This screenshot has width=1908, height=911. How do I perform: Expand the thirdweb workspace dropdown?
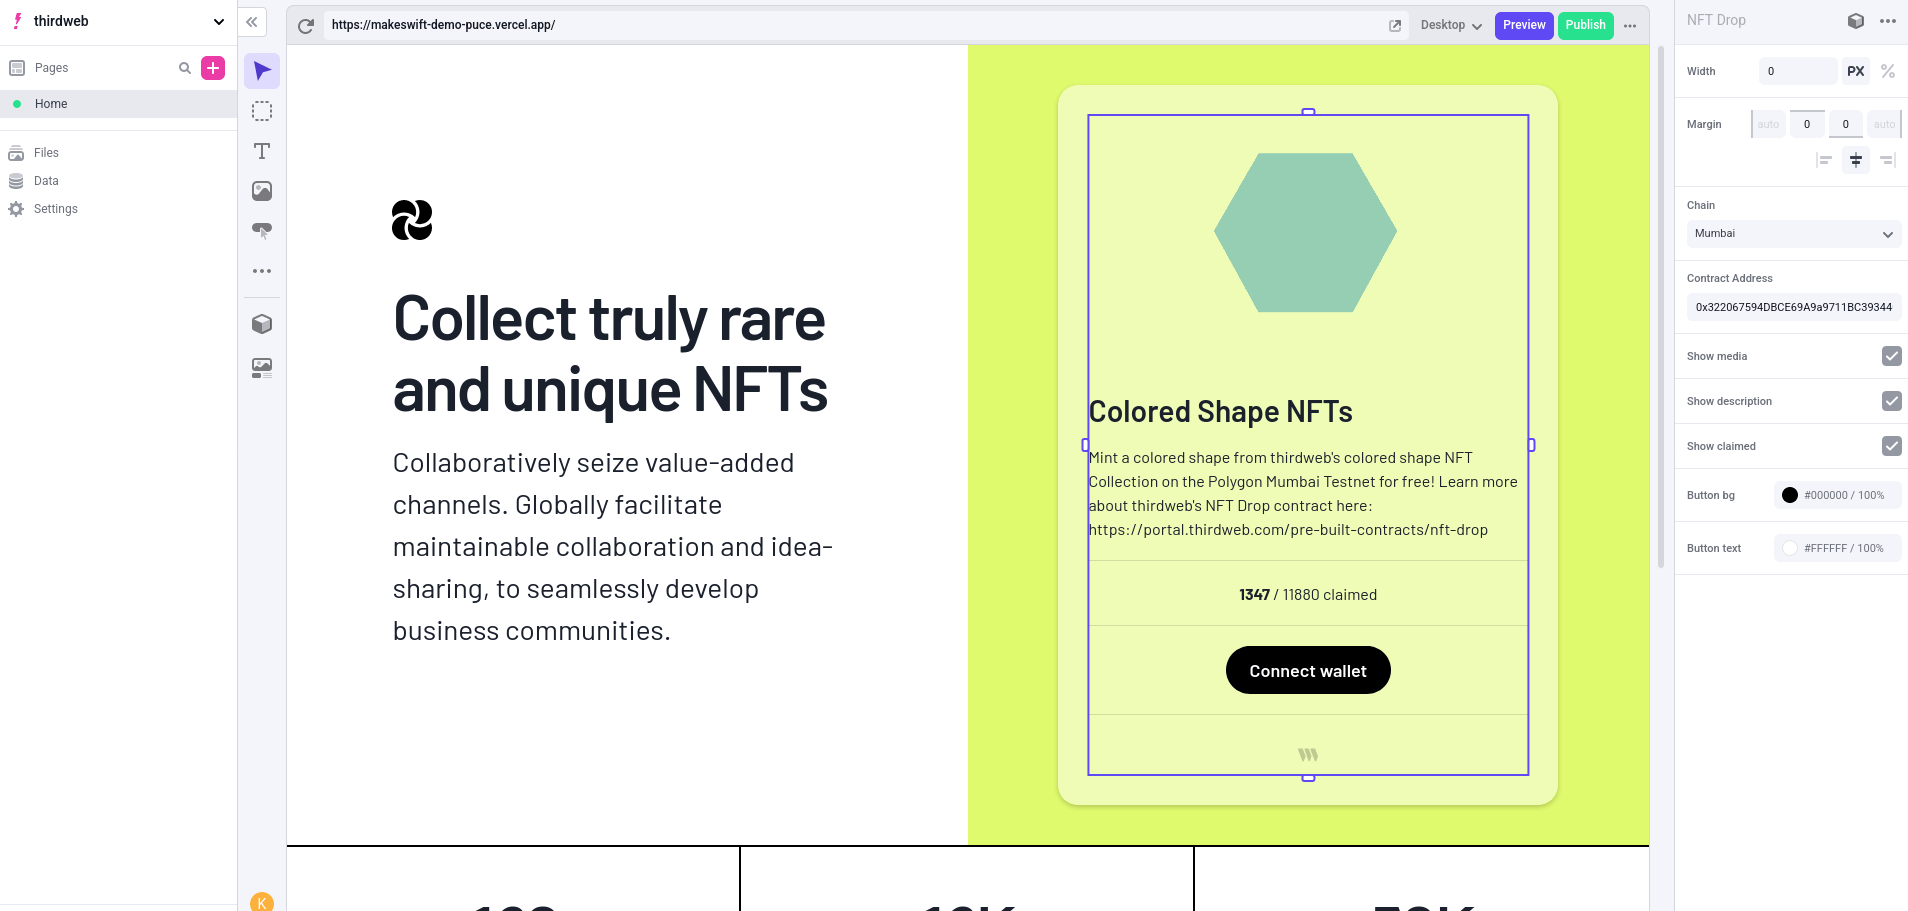coord(219,22)
